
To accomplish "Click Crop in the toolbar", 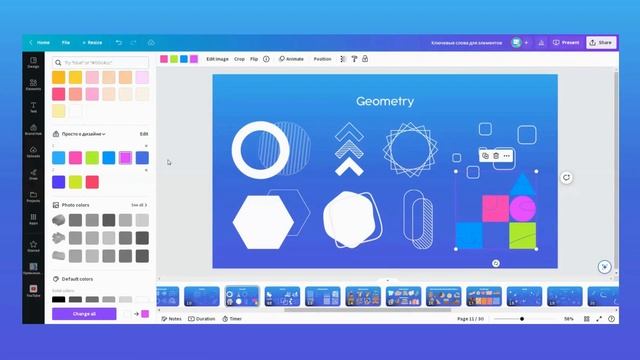I will click(239, 59).
